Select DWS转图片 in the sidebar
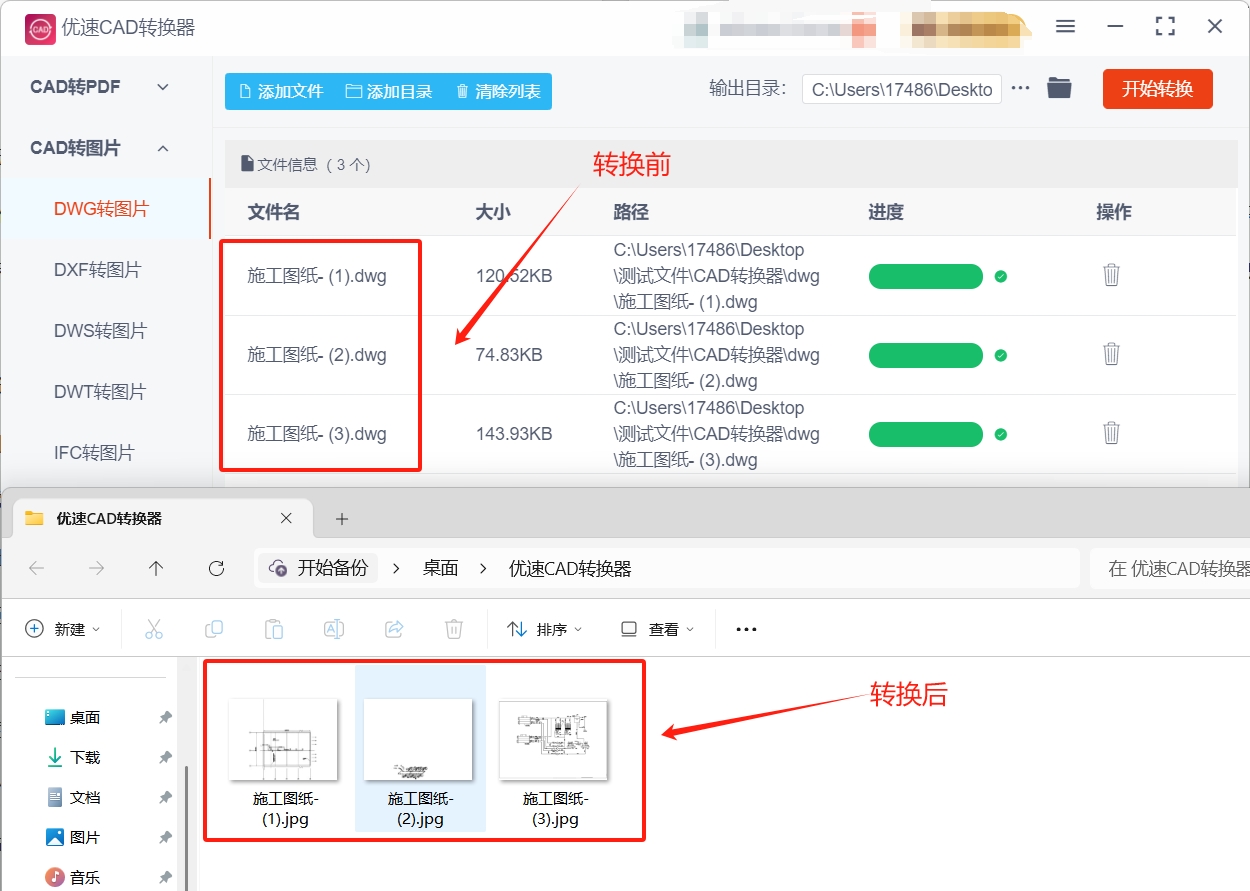This screenshot has width=1250, height=891. [100, 331]
